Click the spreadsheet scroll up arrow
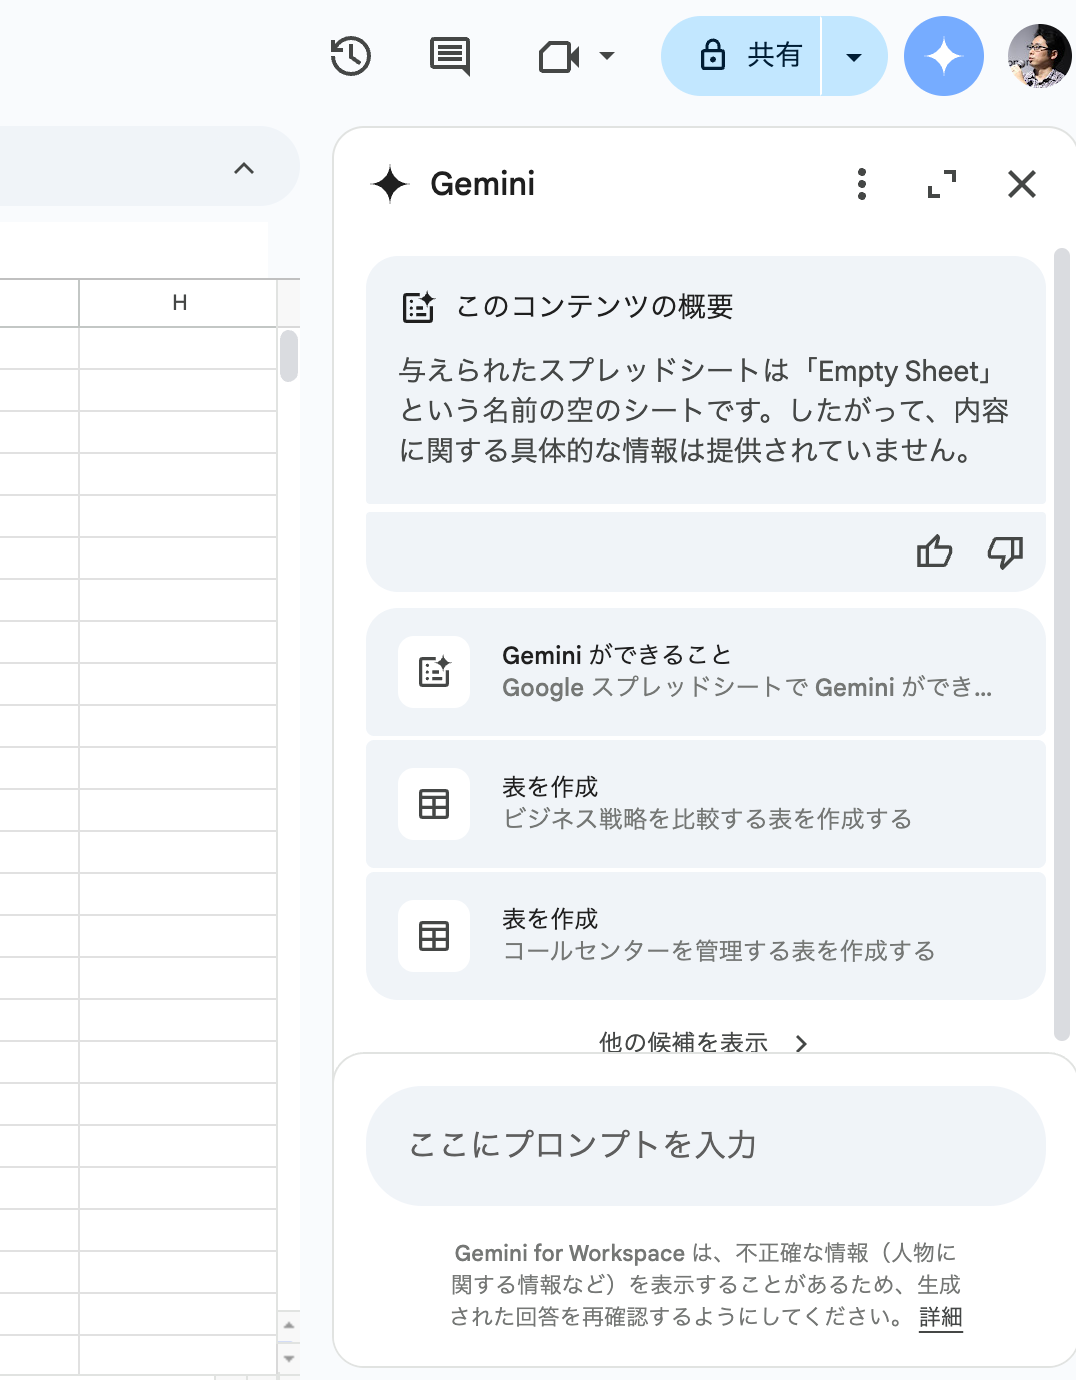The height and width of the screenshot is (1380, 1076). [x=289, y=1325]
